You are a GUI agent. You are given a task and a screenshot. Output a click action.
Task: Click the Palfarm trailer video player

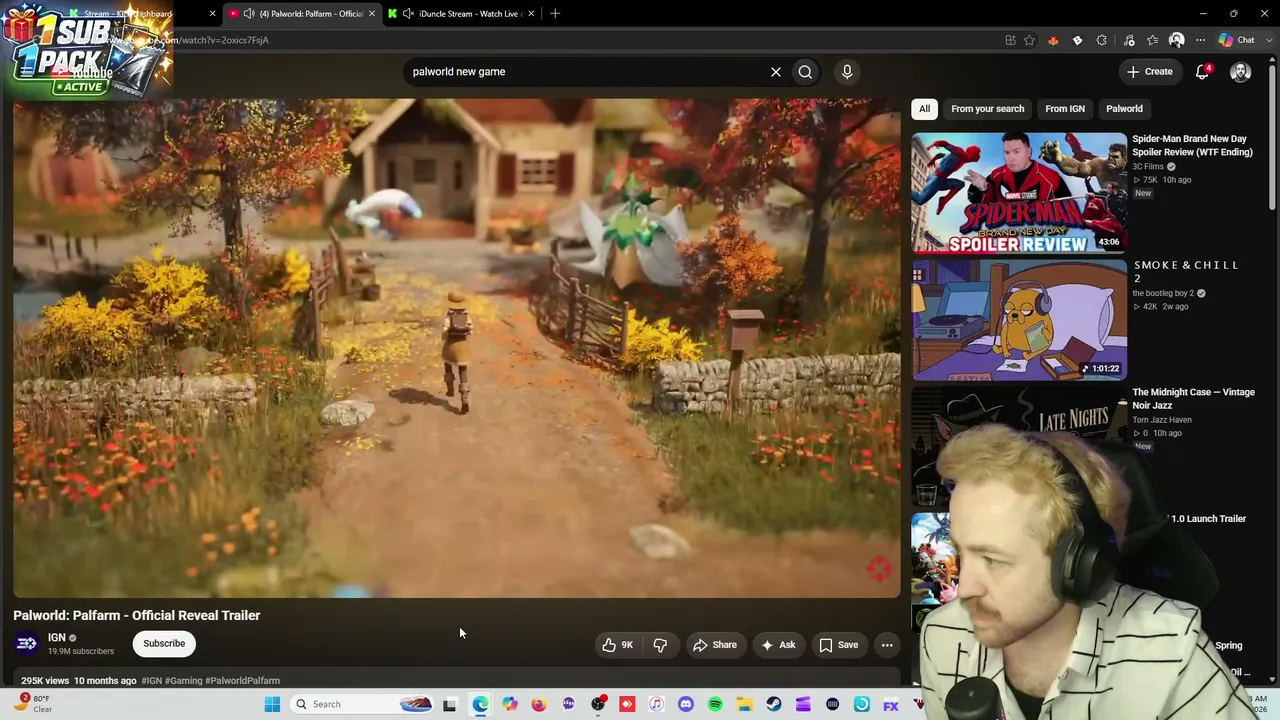(x=457, y=348)
